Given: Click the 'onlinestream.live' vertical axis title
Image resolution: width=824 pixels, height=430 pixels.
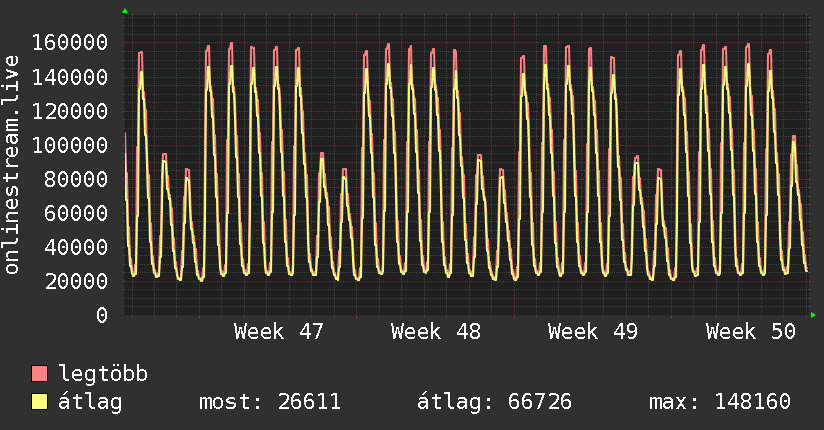Looking at the screenshot, I should click(11, 165).
